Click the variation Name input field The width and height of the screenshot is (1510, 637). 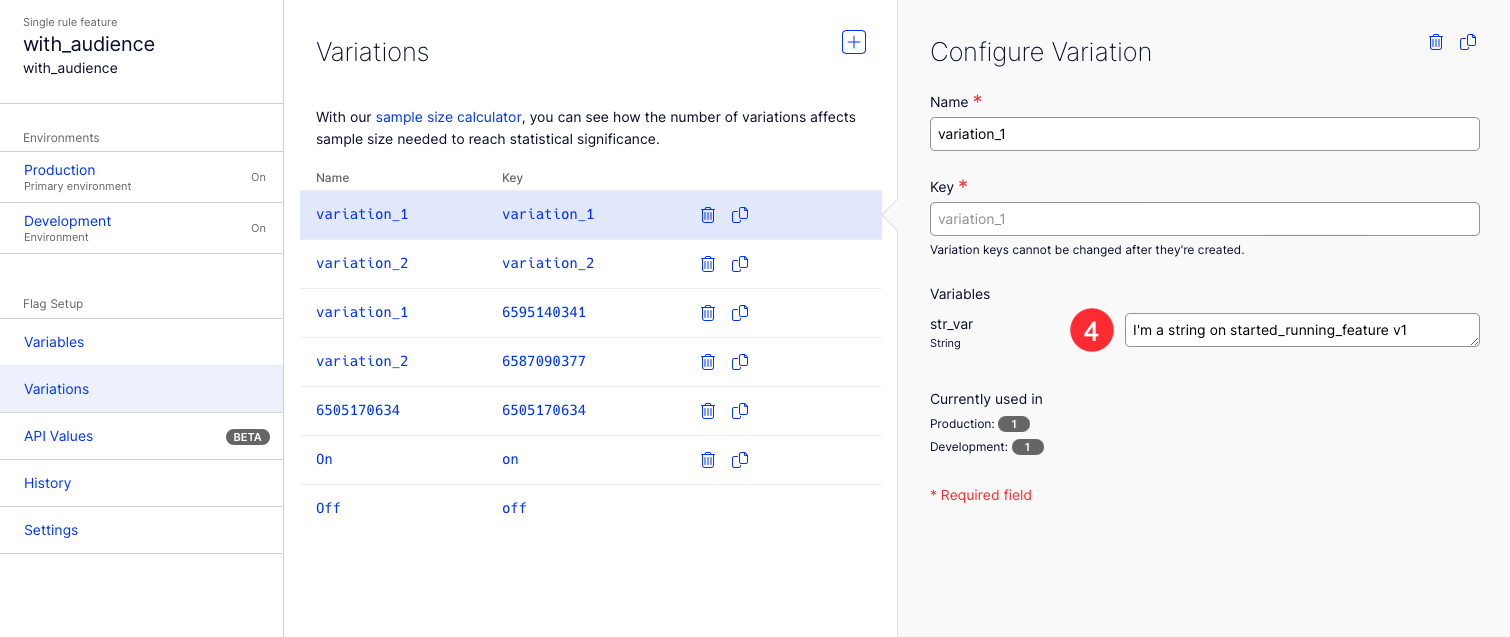coord(1204,134)
